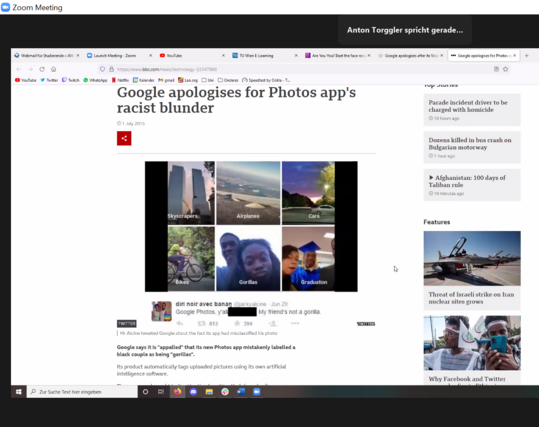The image size is (539, 427).
Task: Click the Windows taskbar search box
Action: point(82,392)
